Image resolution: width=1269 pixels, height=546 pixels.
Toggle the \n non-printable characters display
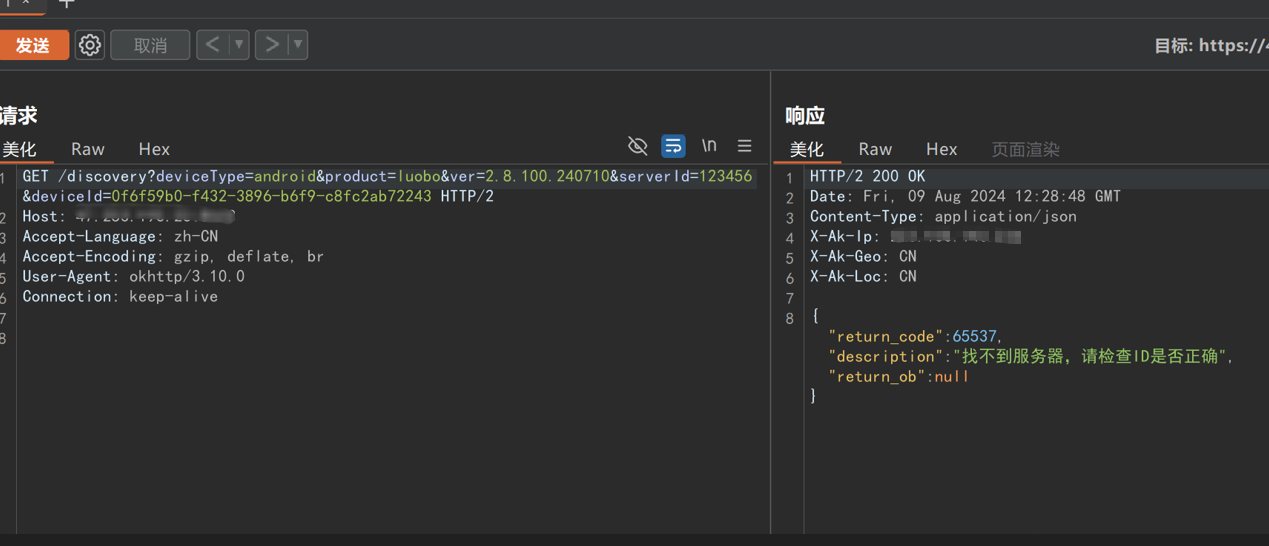tap(709, 146)
